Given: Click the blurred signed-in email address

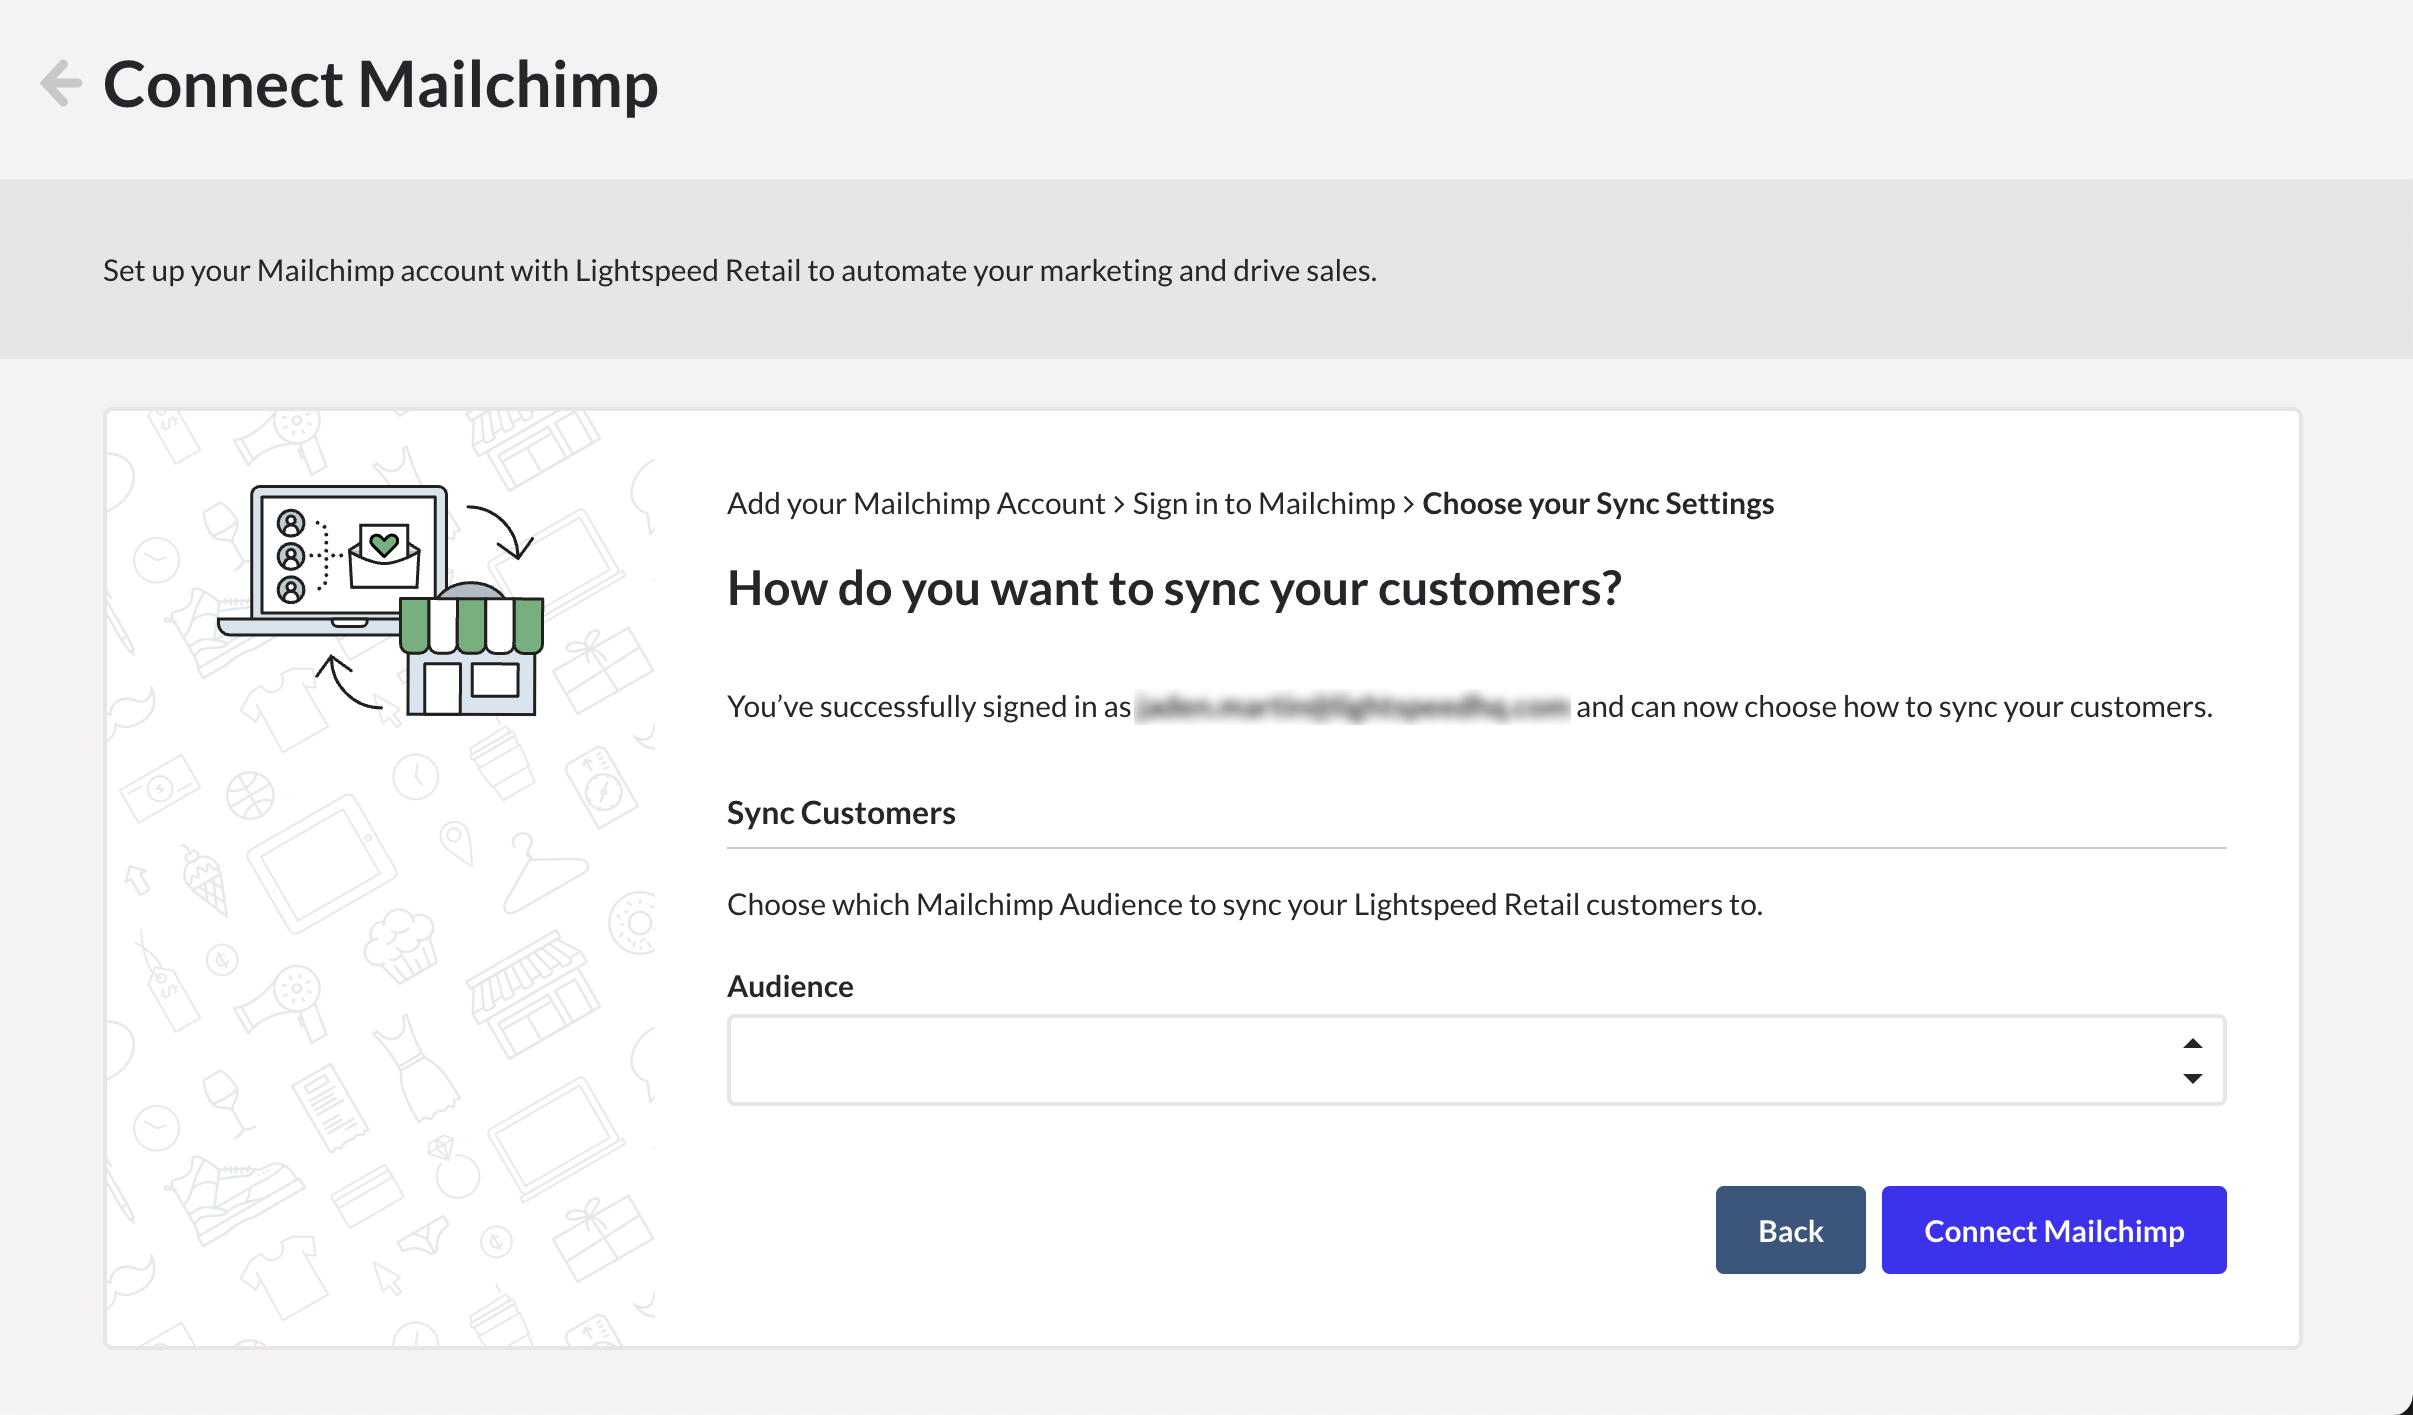Looking at the screenshot, I should tap(1353, 707).
